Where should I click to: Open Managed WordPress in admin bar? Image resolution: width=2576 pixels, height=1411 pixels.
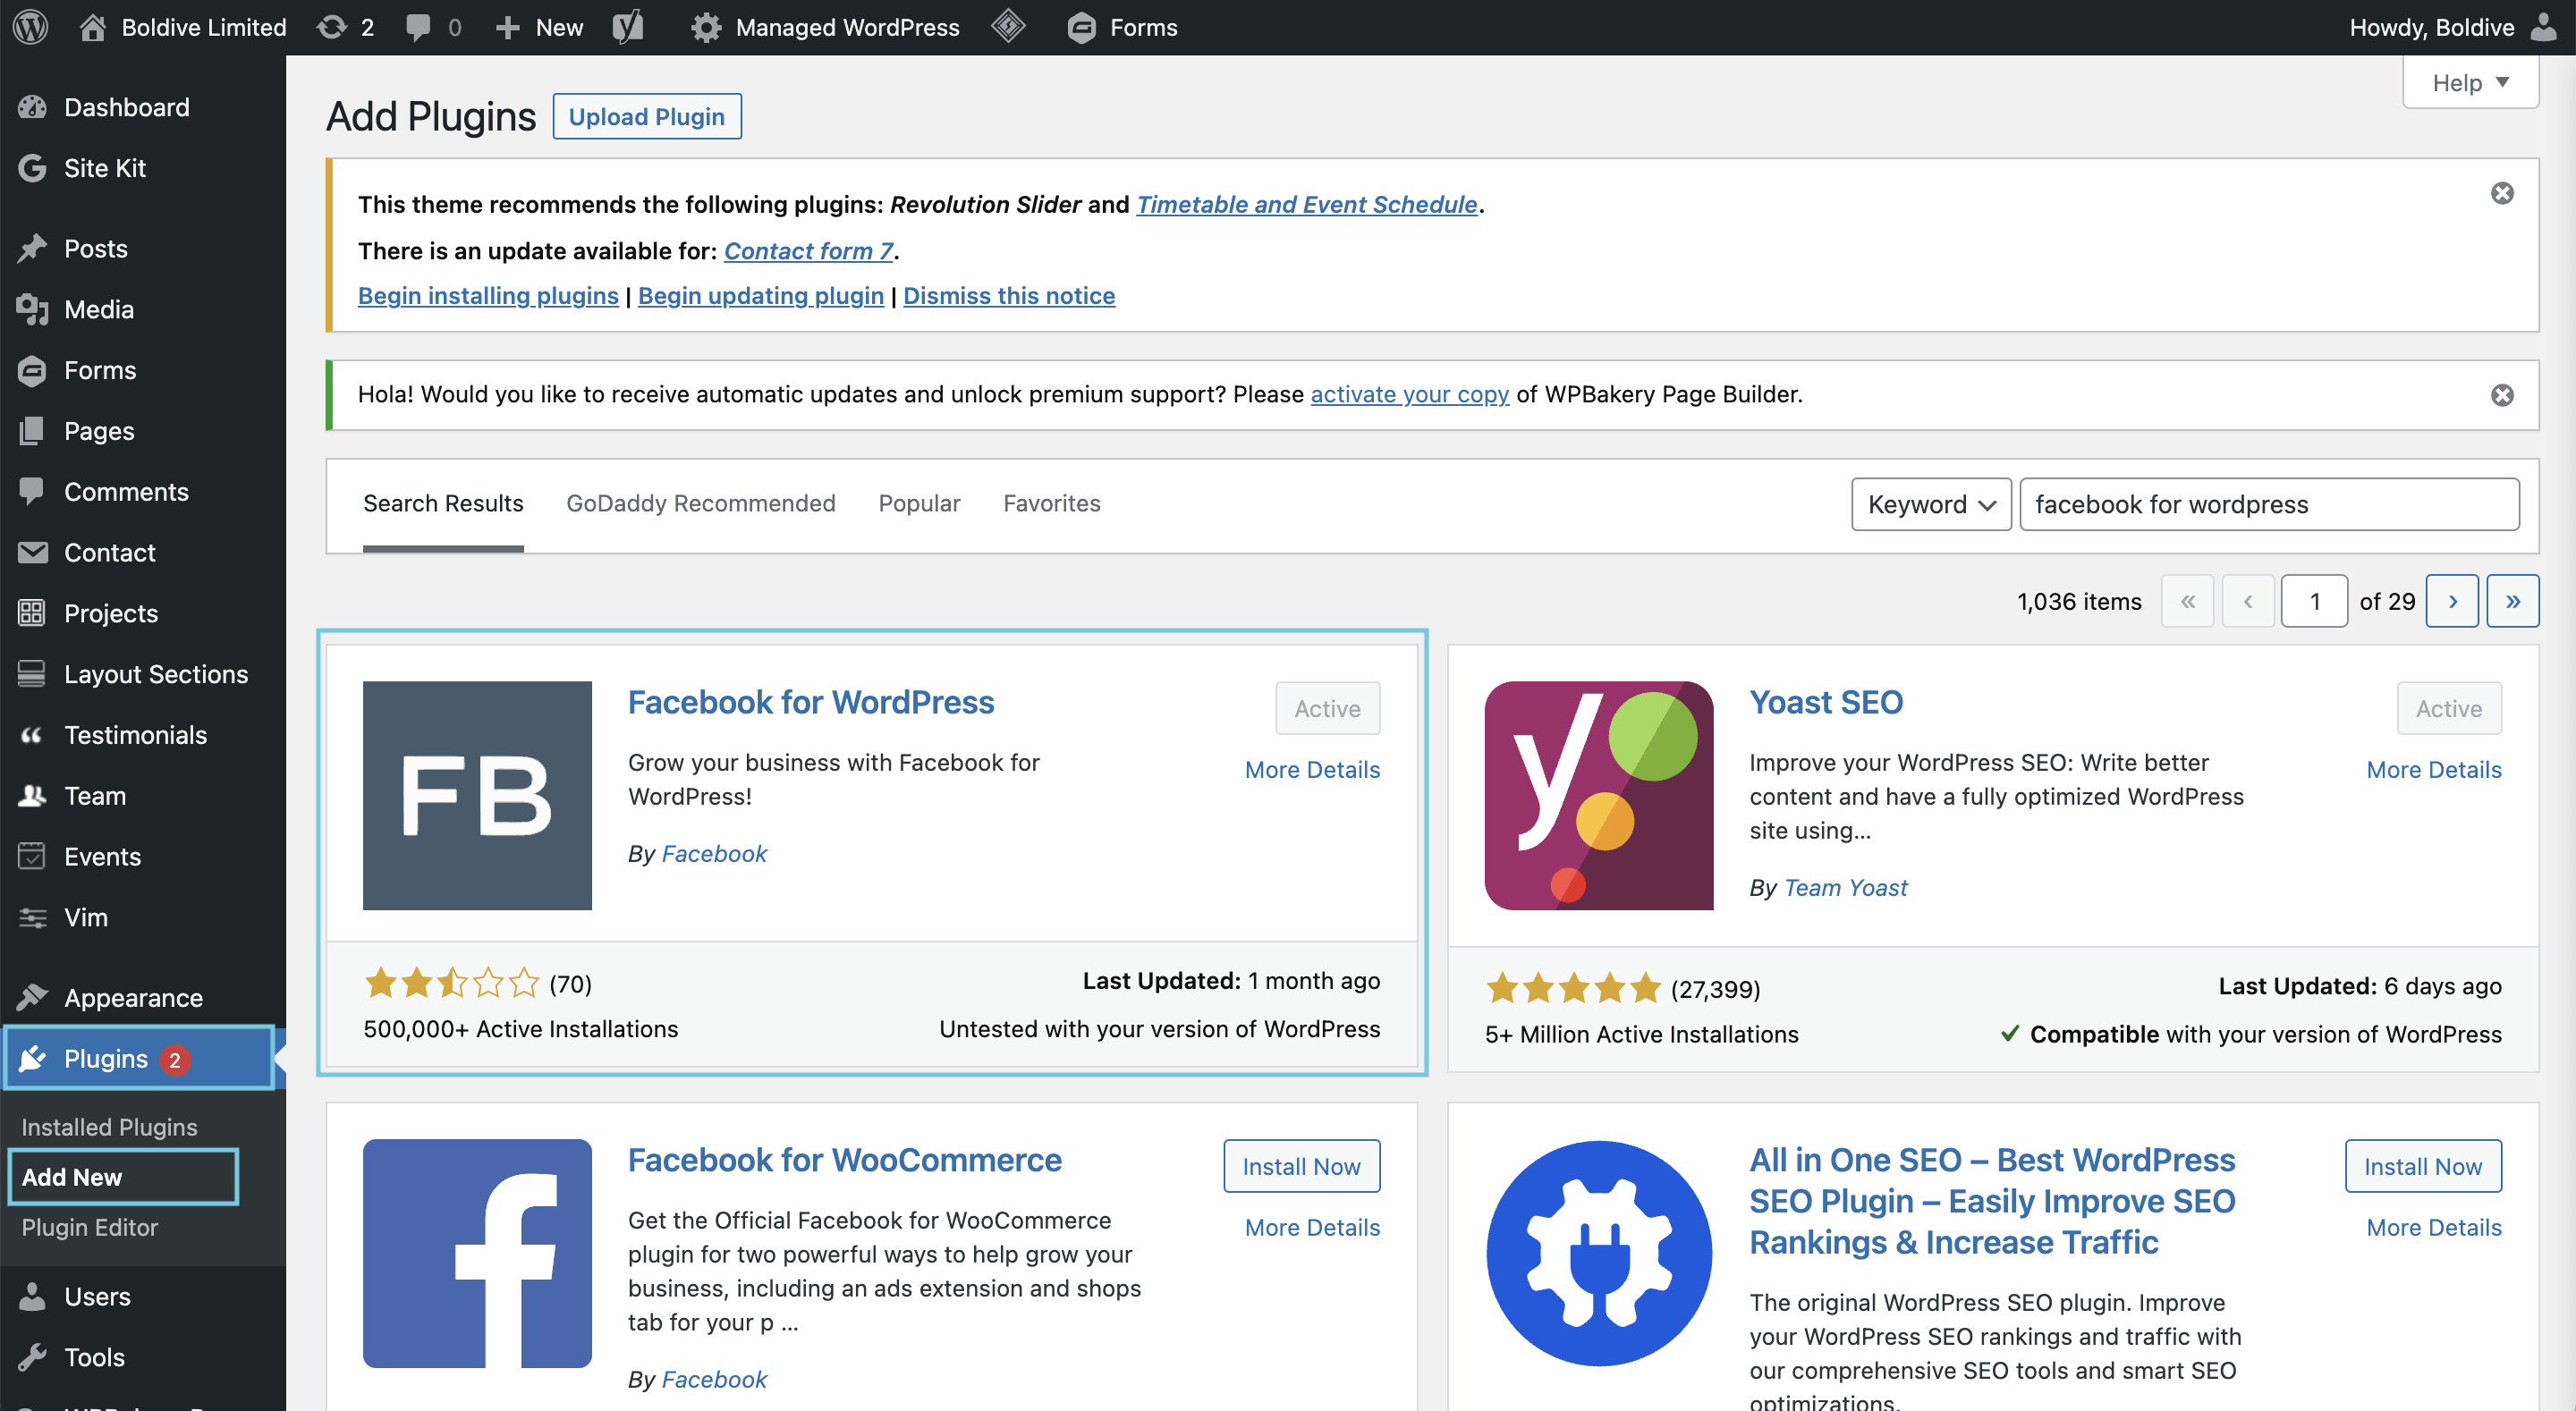tap(824, 27)
